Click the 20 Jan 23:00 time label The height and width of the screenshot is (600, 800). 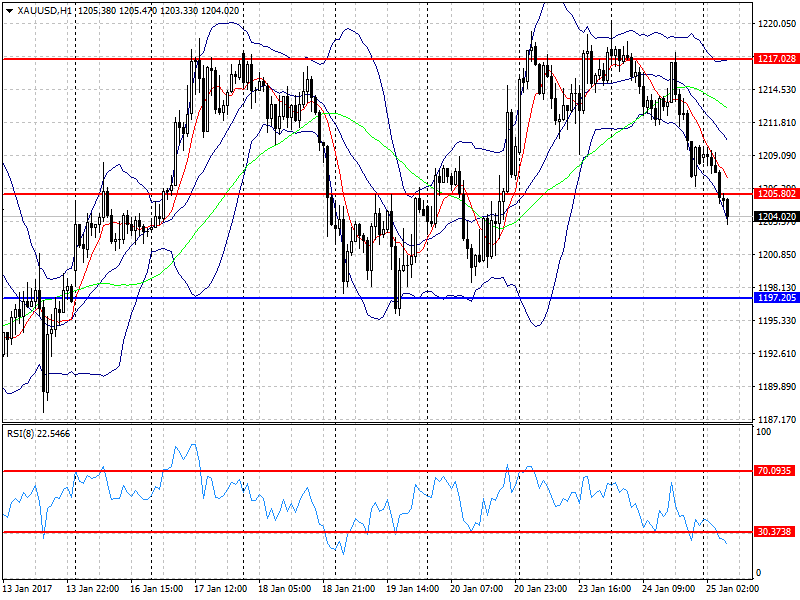[x=540, y=588]
